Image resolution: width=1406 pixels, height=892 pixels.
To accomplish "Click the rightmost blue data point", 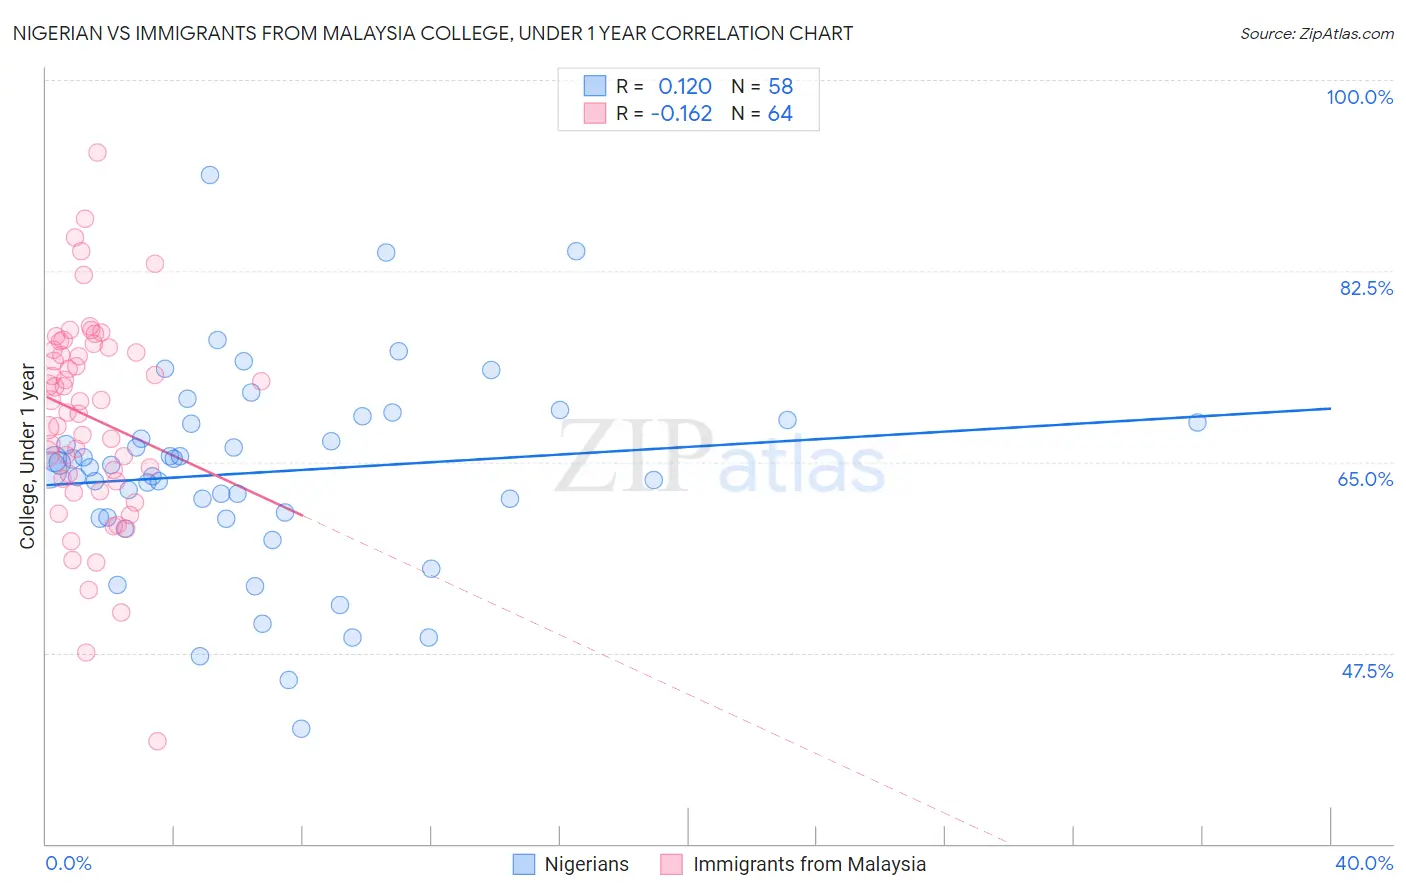I will (1197, 422).
